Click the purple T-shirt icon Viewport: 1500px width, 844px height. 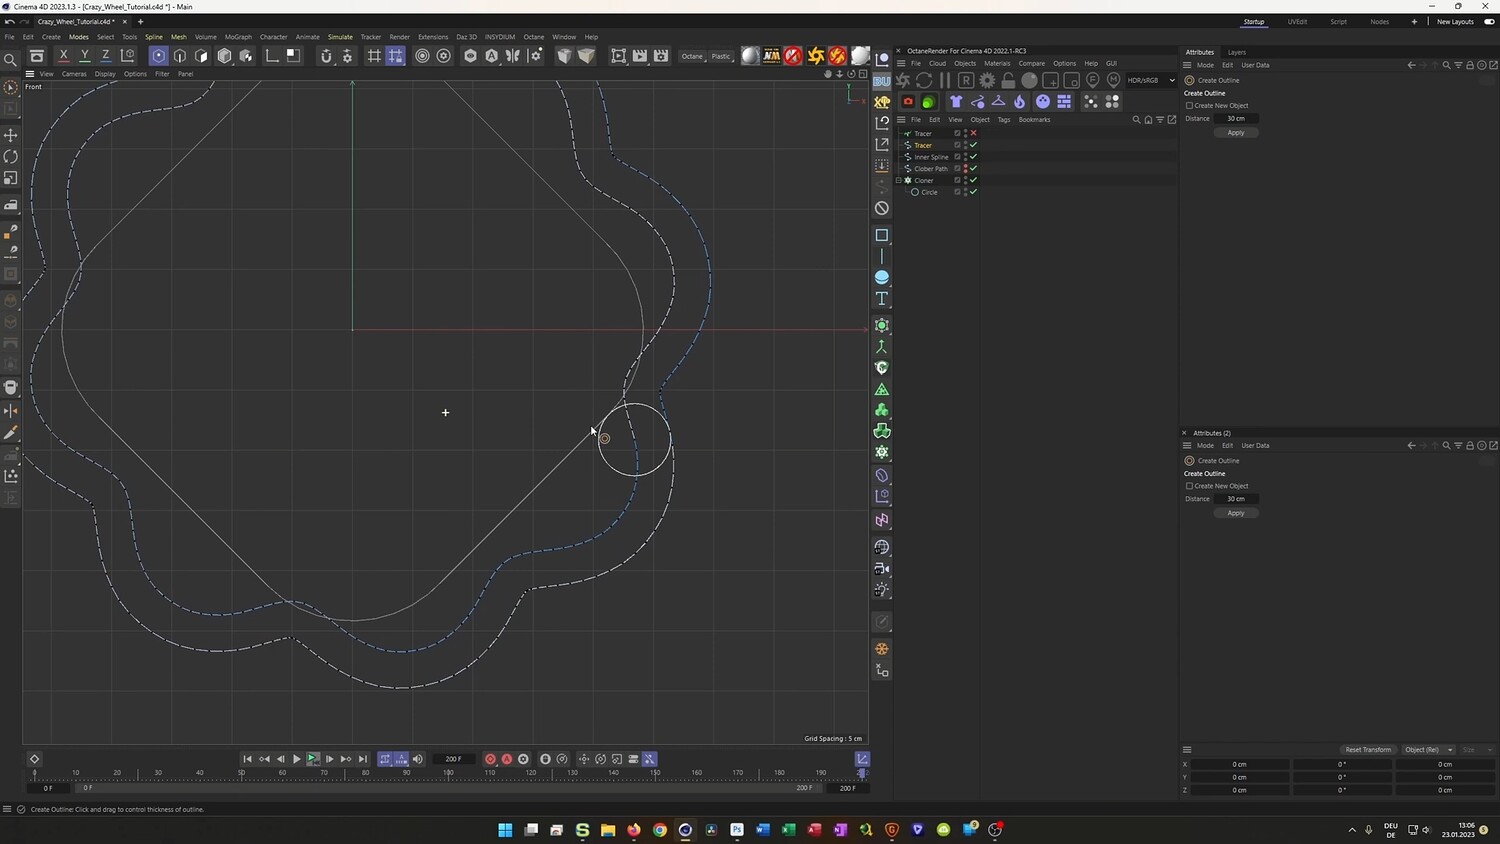tap(956, 101)
